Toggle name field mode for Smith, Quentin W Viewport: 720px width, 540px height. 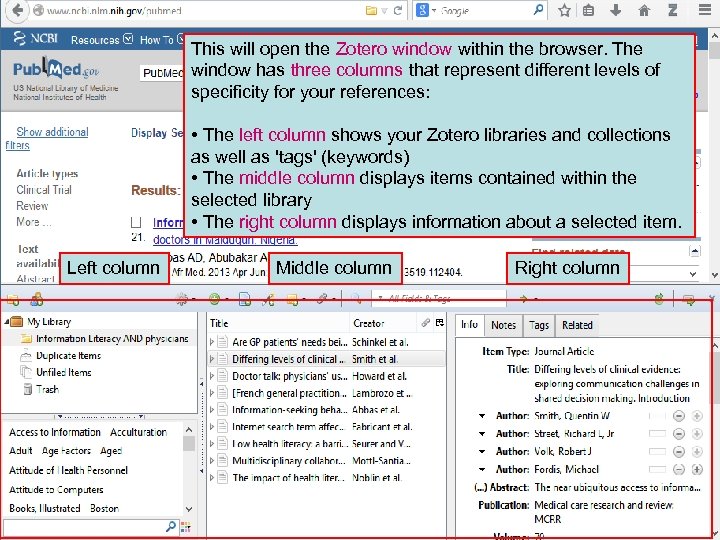657,416
